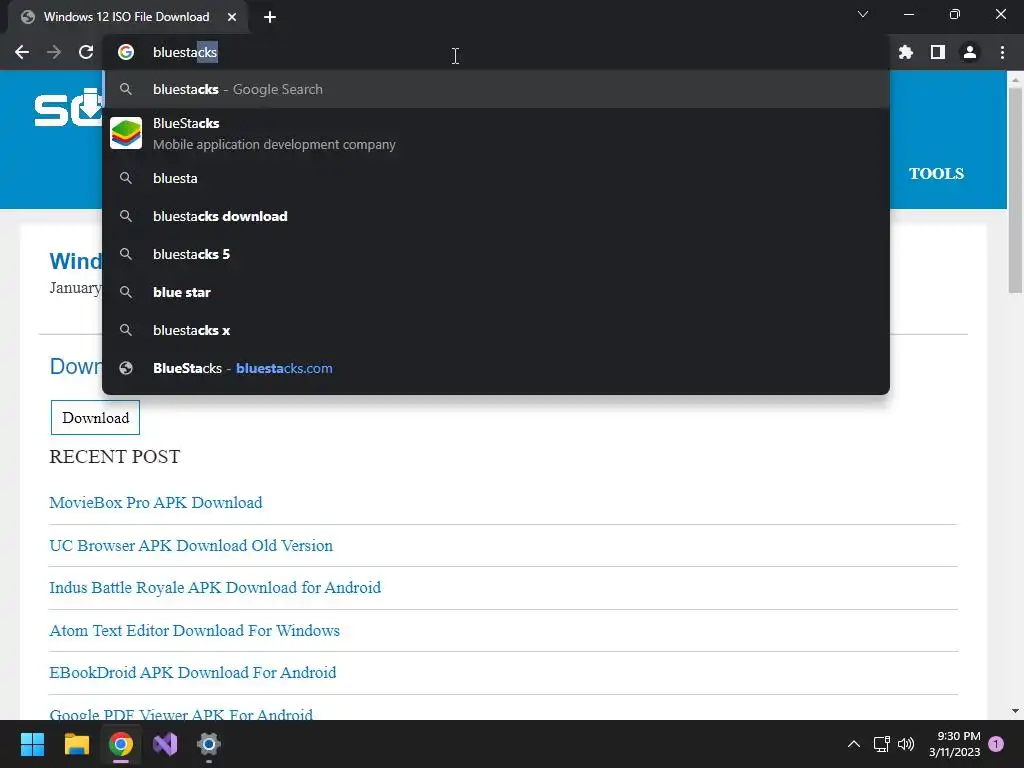Toggle the Chrome side panel icon

938,52
